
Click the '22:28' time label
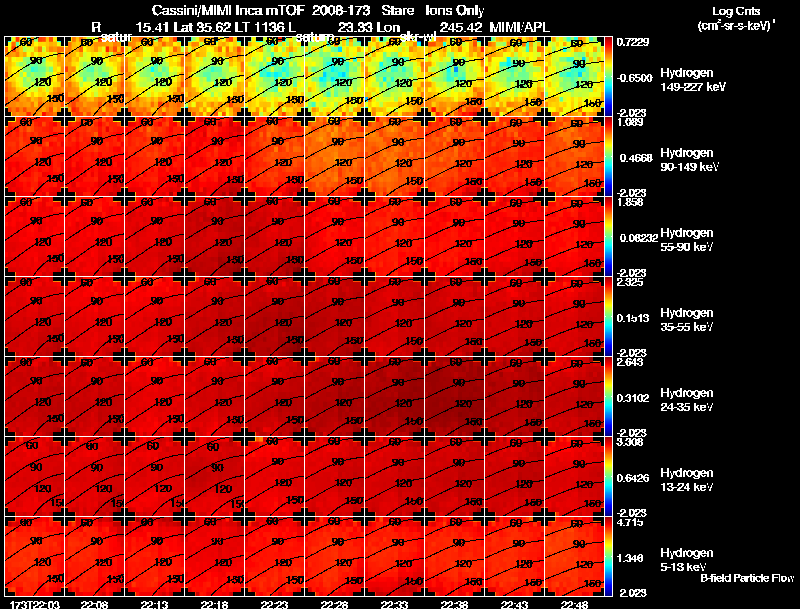334,604
